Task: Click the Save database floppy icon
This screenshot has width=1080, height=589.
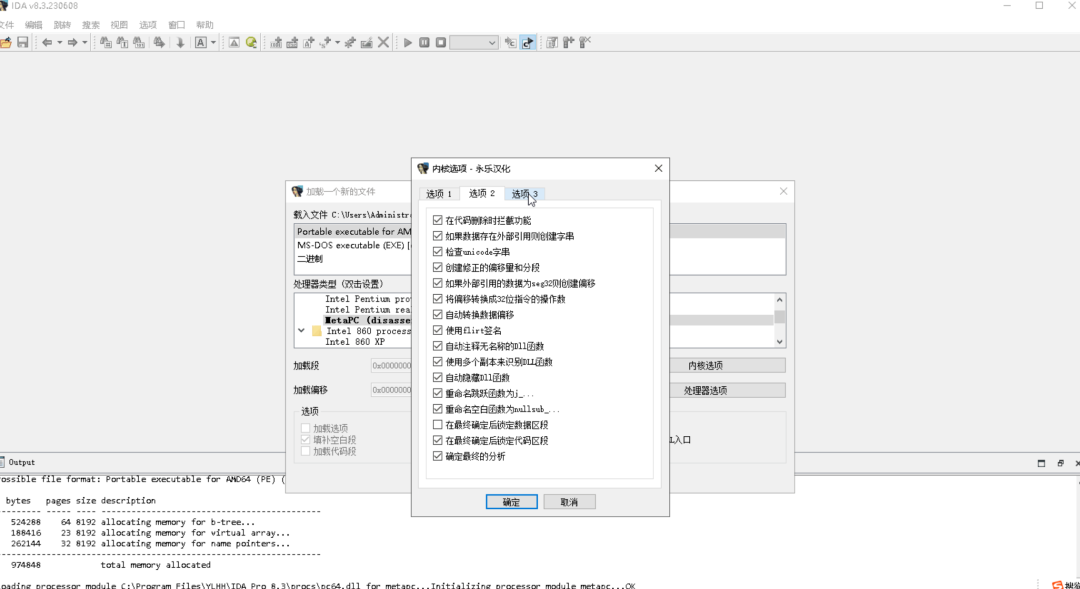Action: (x=23, y=43)
